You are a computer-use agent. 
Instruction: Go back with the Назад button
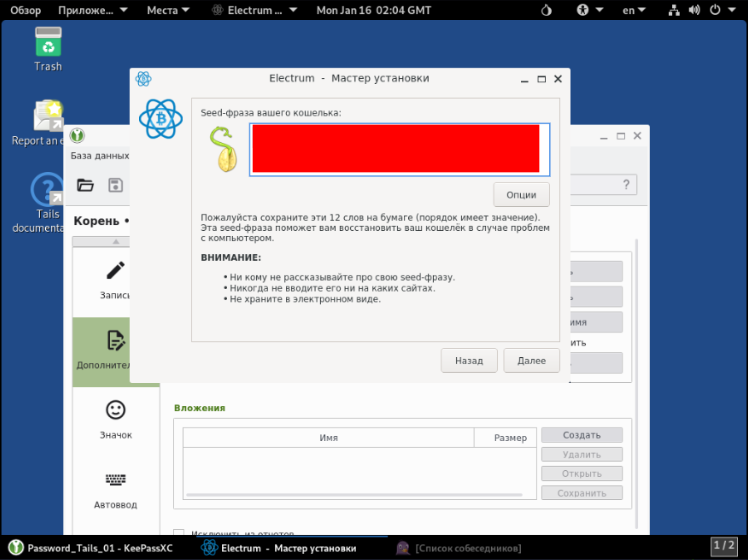coord(469,360)
